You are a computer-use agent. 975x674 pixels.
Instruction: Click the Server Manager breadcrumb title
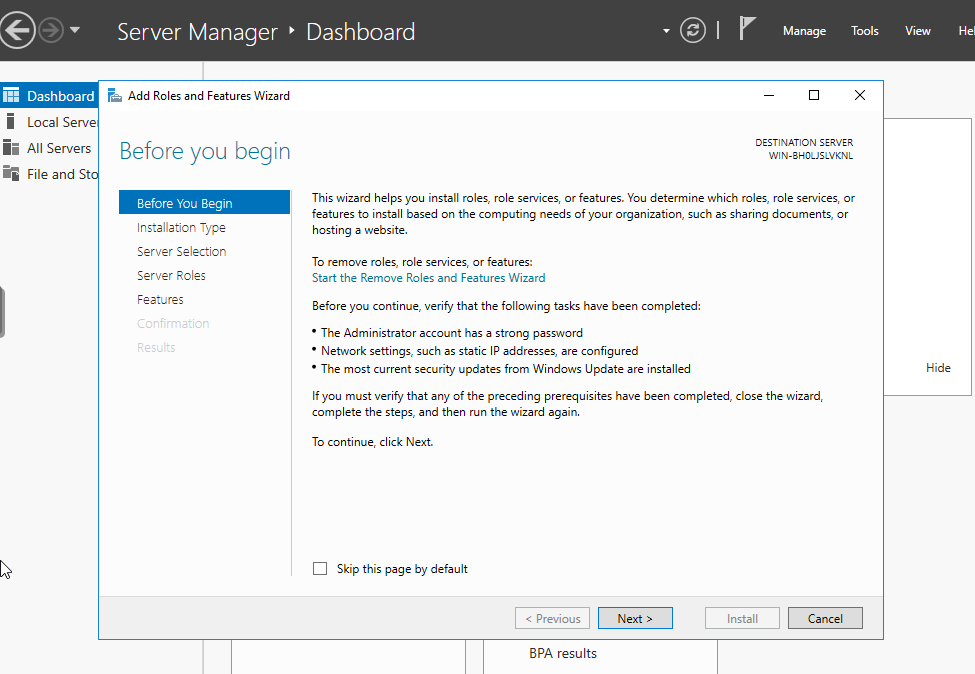pos(197,32)
